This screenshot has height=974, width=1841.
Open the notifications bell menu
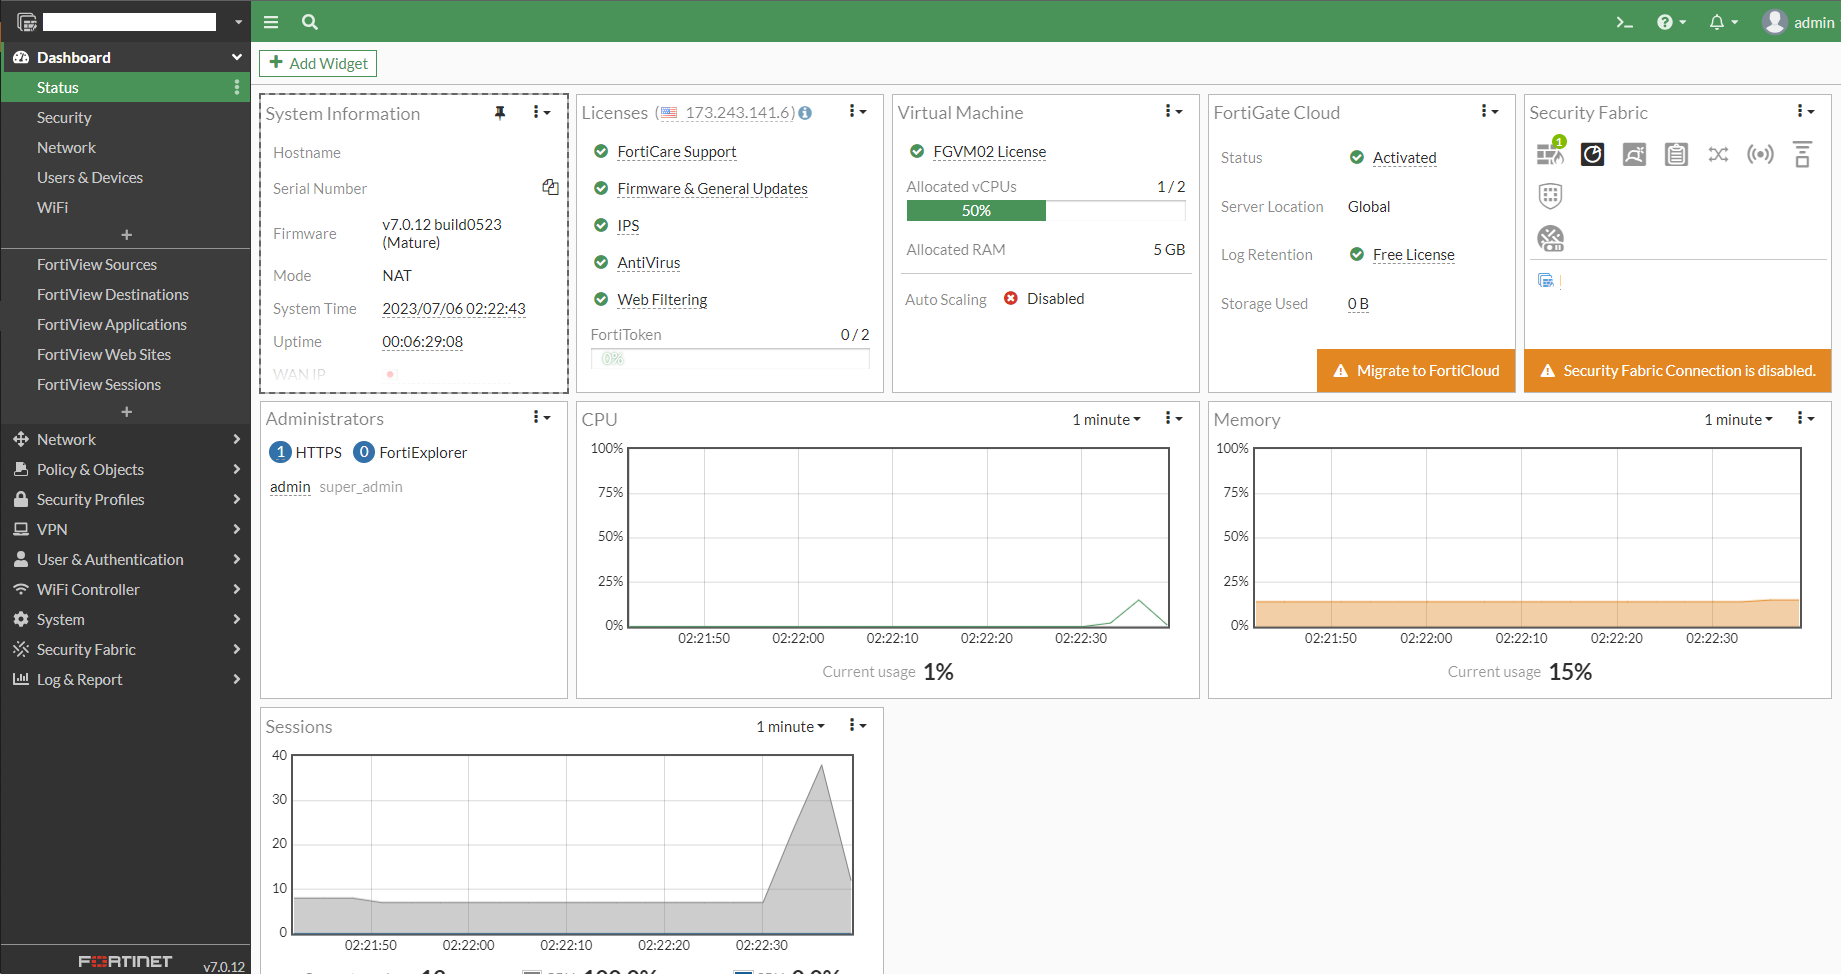click(1723, 22)
